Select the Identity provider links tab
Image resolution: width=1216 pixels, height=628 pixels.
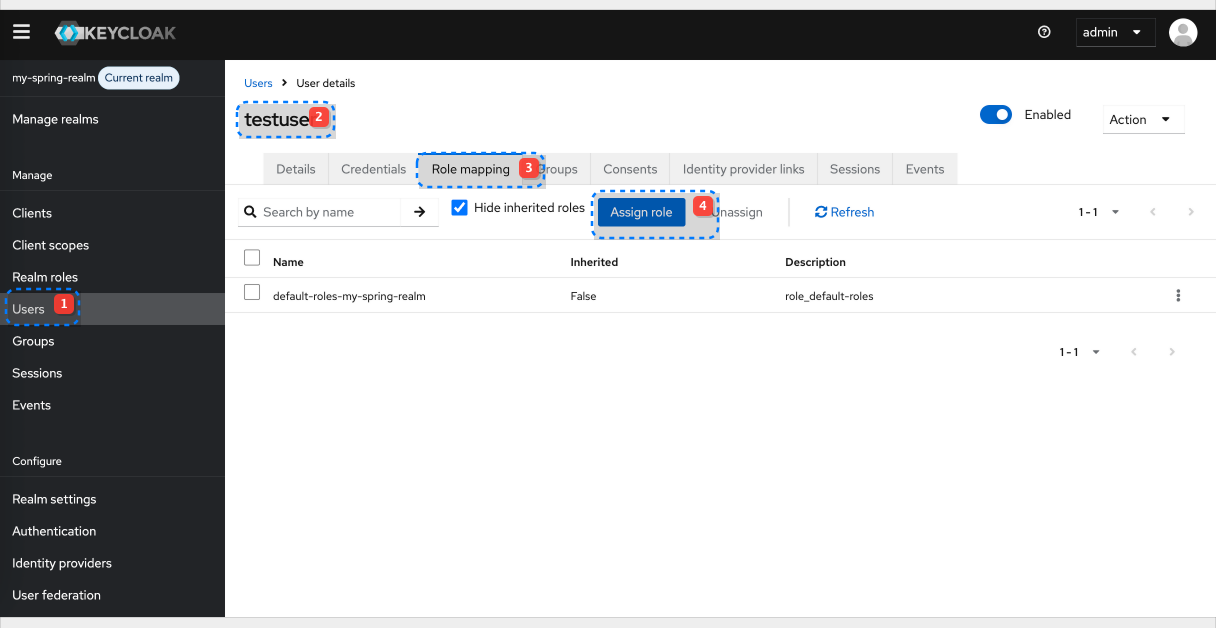tap(742, 168)
